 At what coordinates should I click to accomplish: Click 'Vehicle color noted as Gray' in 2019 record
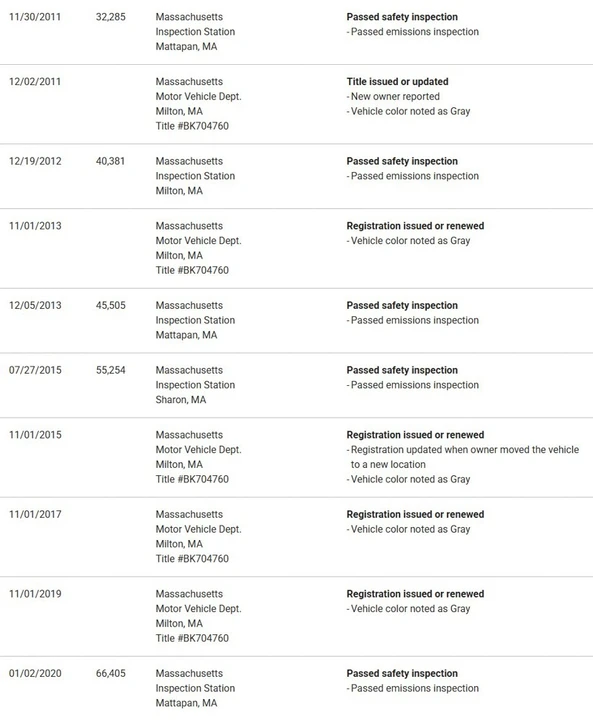pos(411,609)
